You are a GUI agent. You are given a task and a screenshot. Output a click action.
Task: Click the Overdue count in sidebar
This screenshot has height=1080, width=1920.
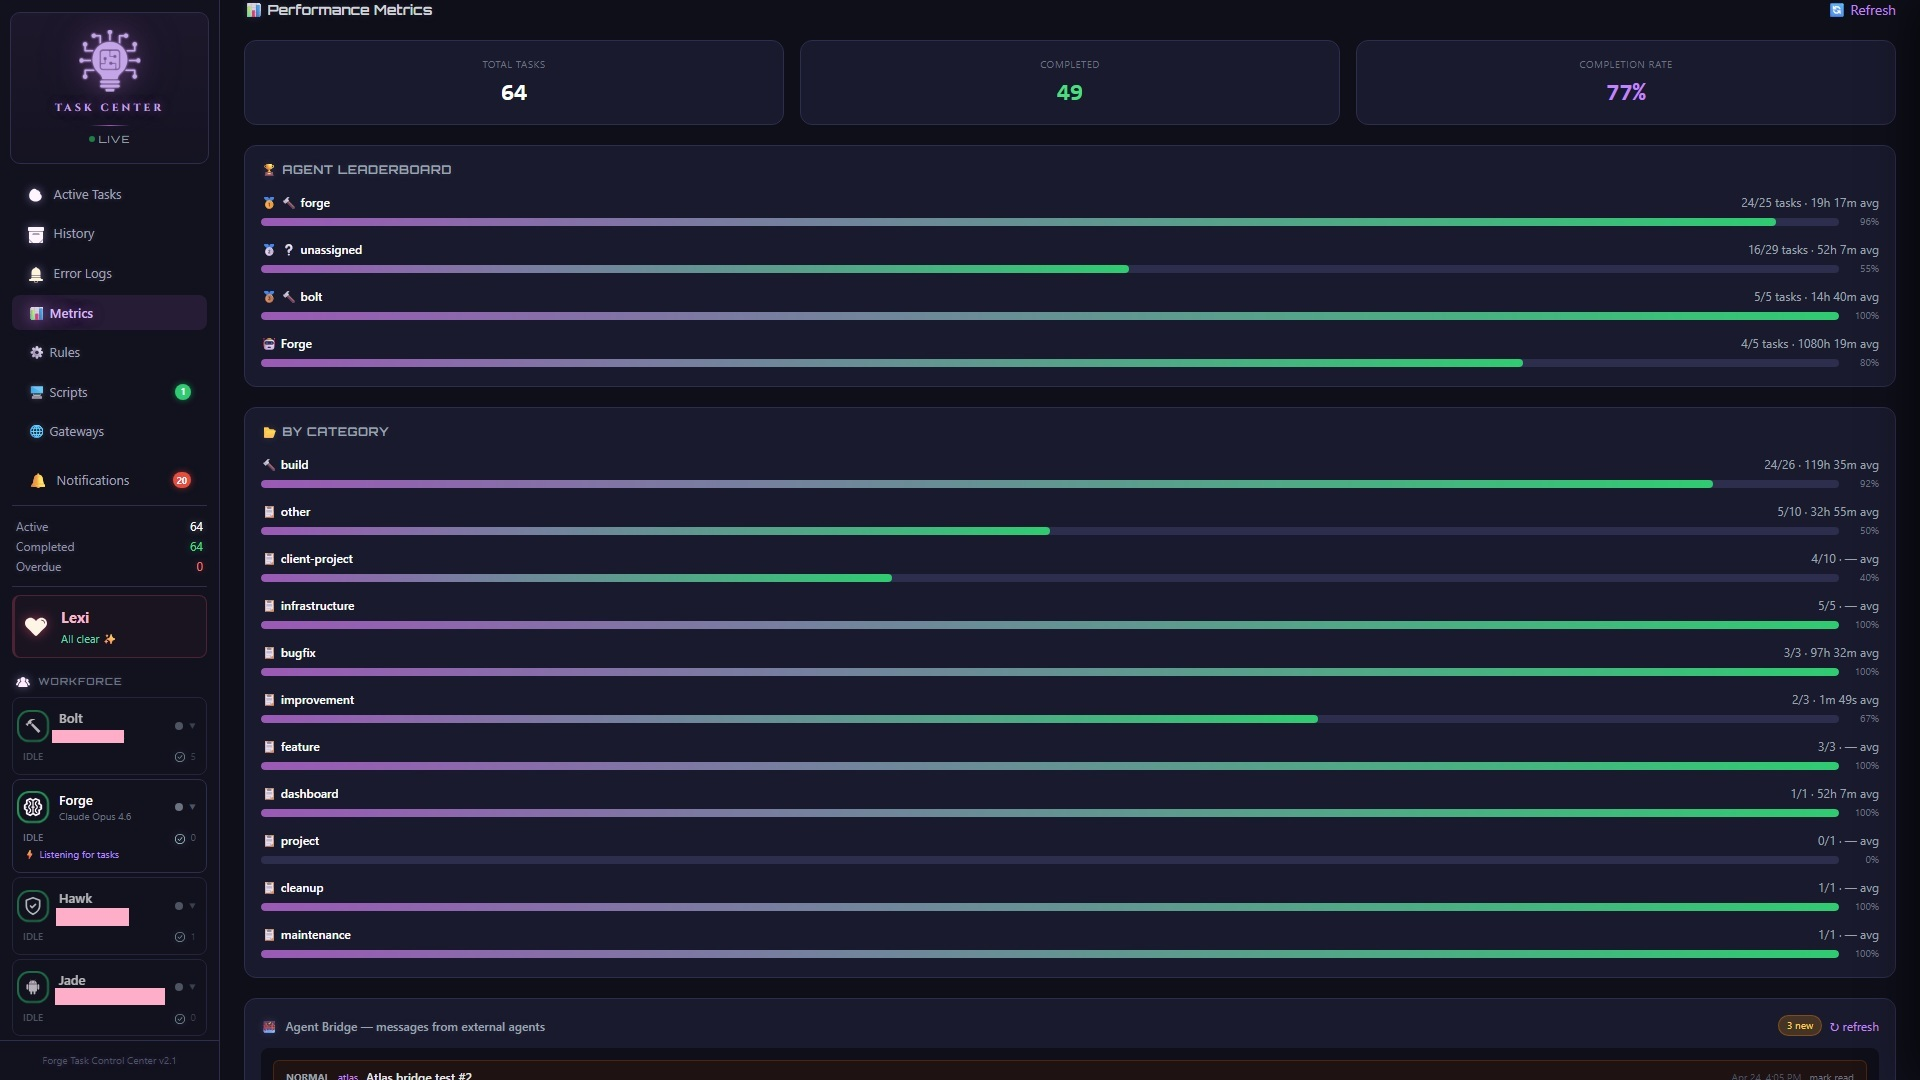tap(199, 567)
